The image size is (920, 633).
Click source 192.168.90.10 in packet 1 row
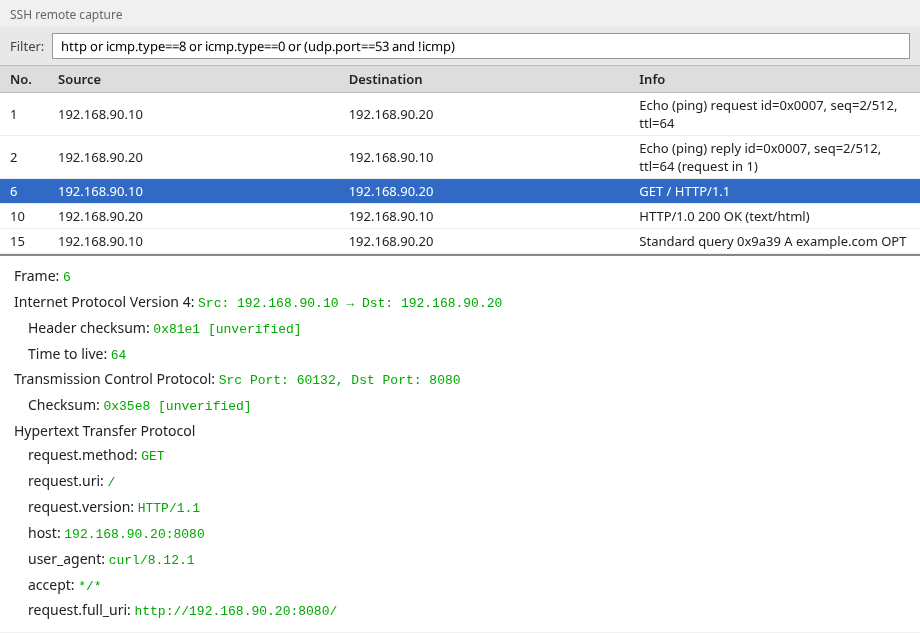click(100, 114)
